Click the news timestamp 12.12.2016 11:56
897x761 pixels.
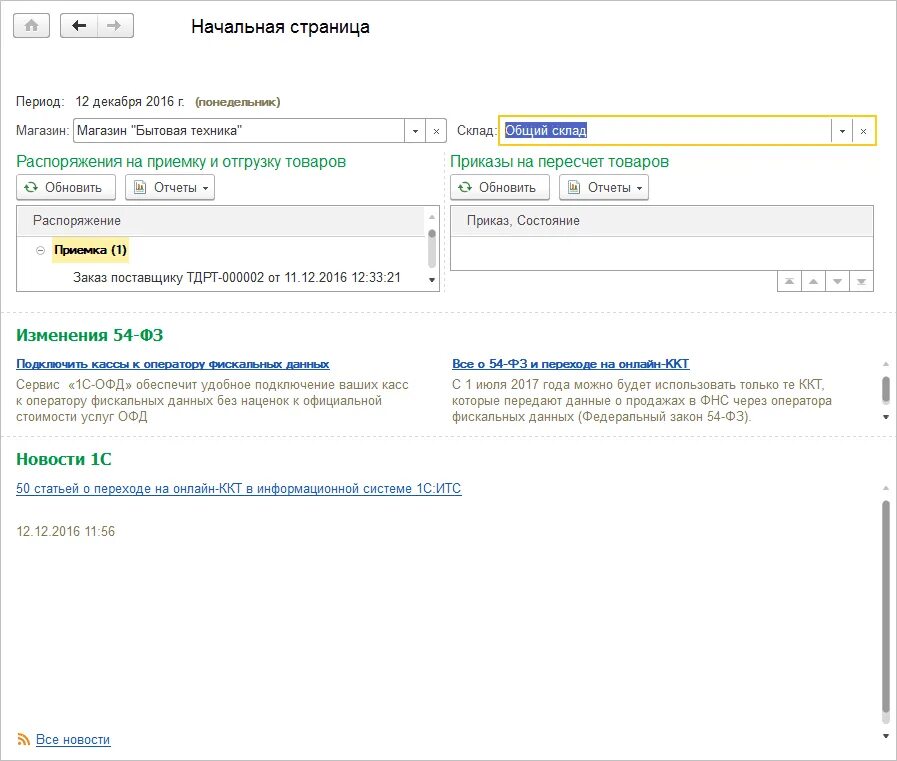tap(66, 532)
